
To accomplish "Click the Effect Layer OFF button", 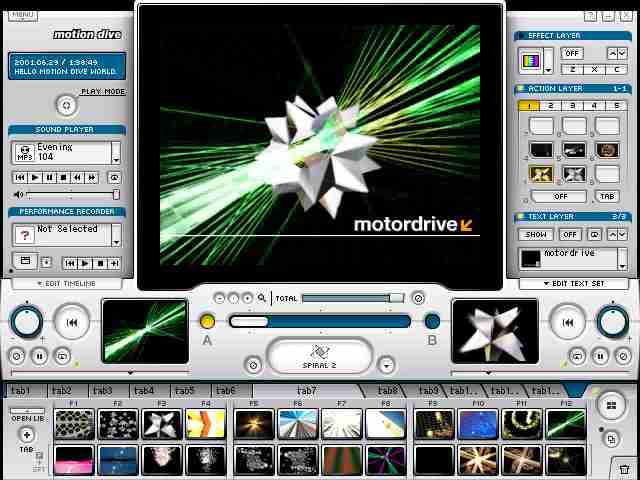I will [572, 53].
